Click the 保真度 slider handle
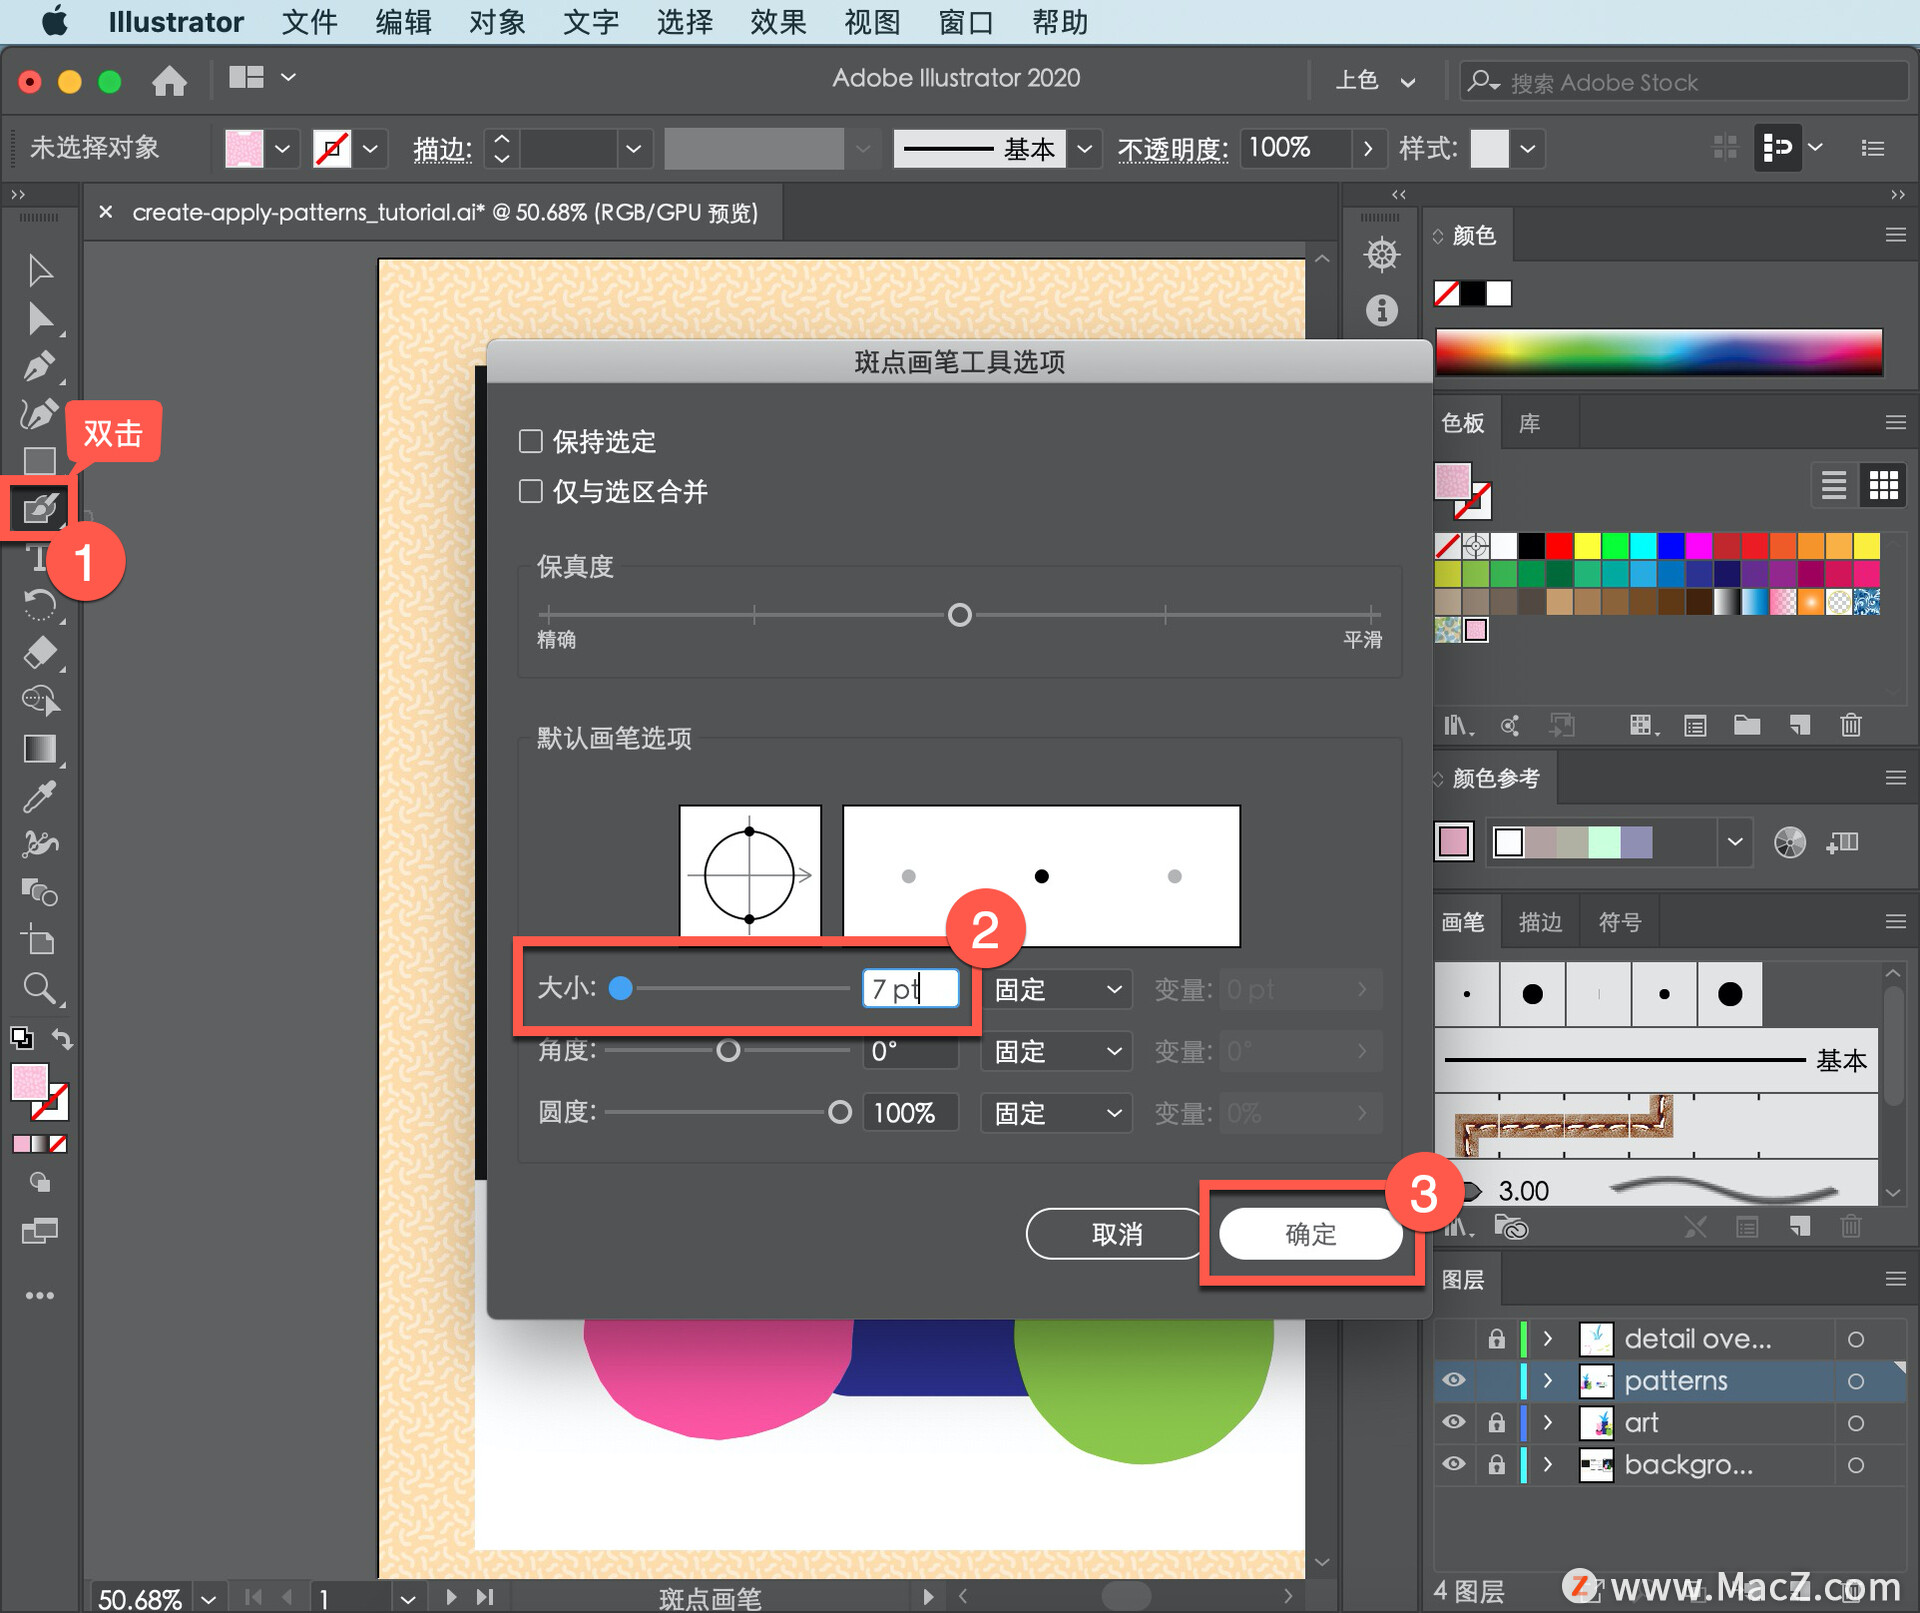 959,615
